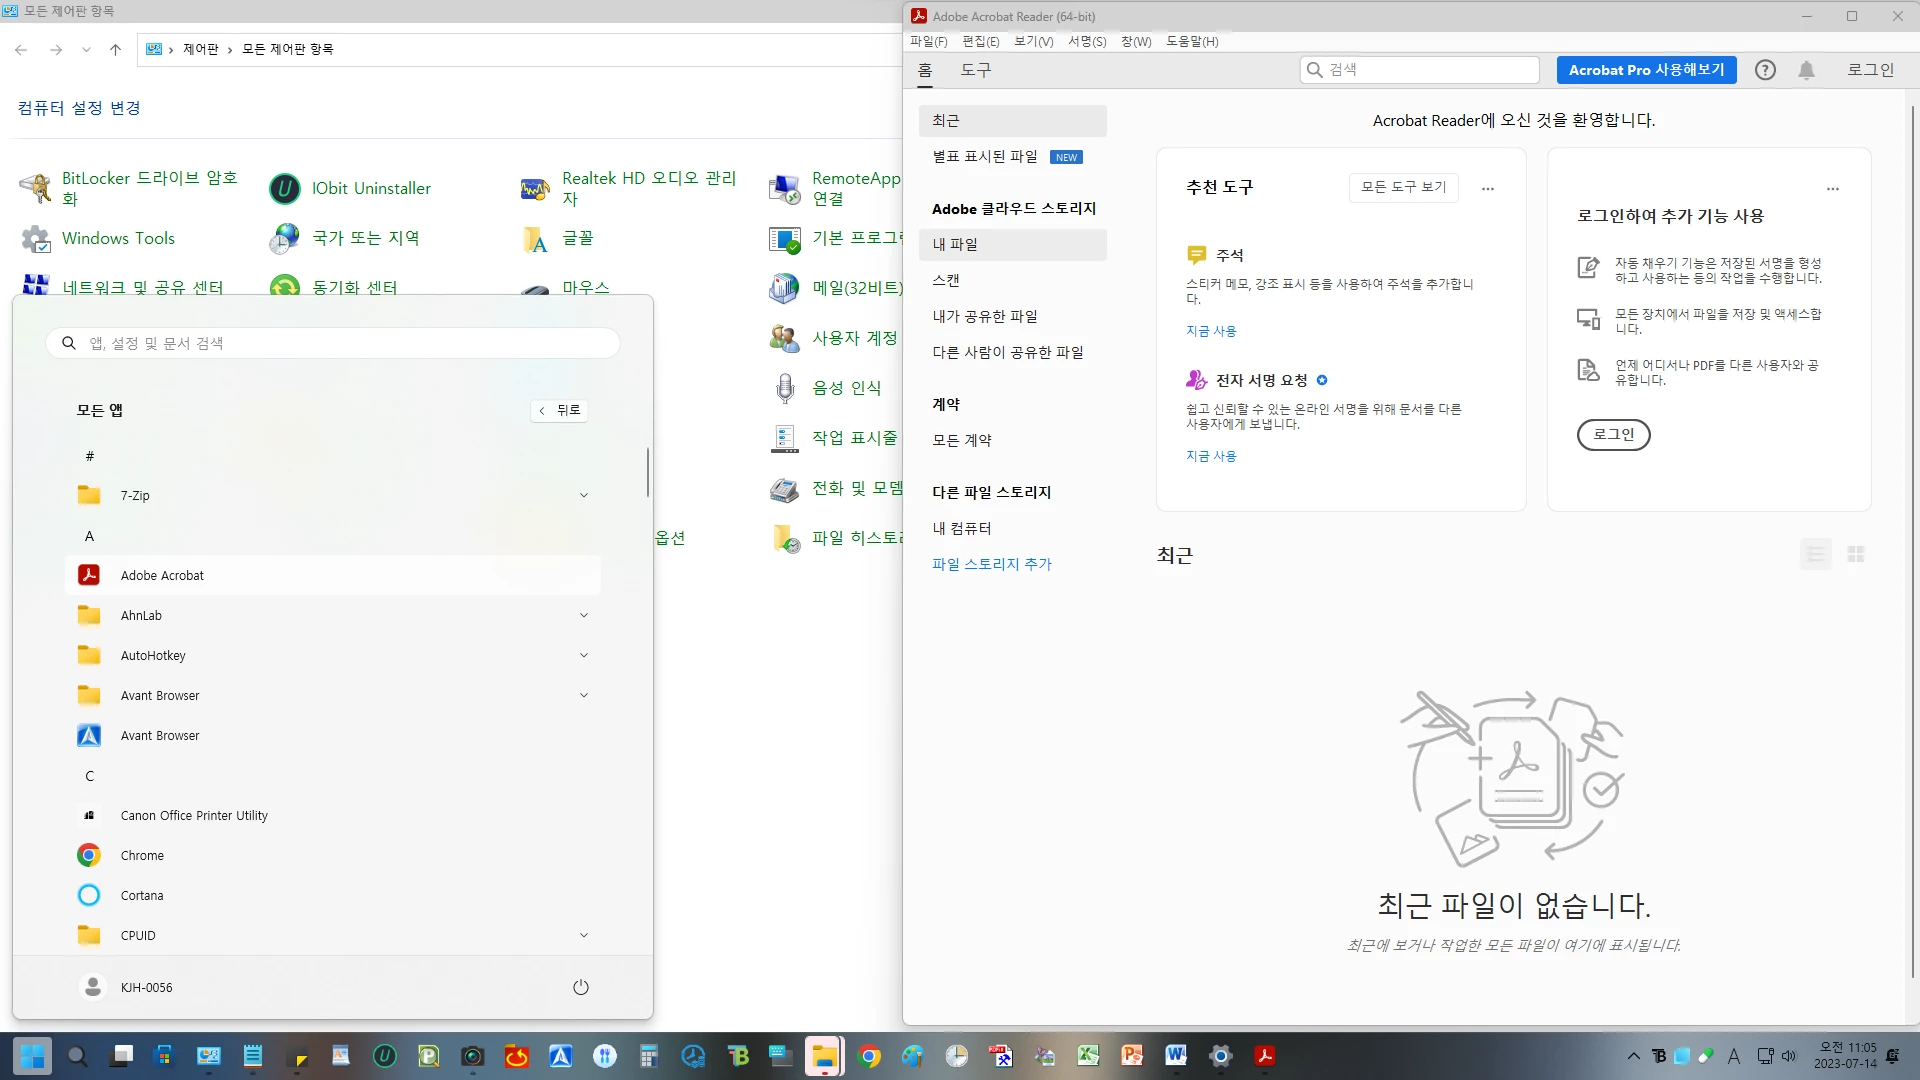Open the more options of 추천 도구 card
1920x1080 pixels.
click(x=1488, y=188)
